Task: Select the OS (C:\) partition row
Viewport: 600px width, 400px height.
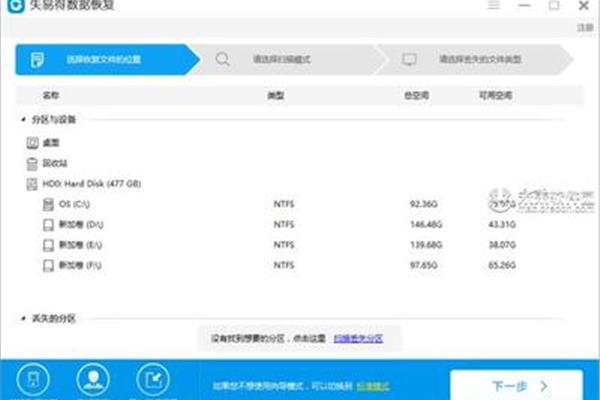Action: click(298, 204)
